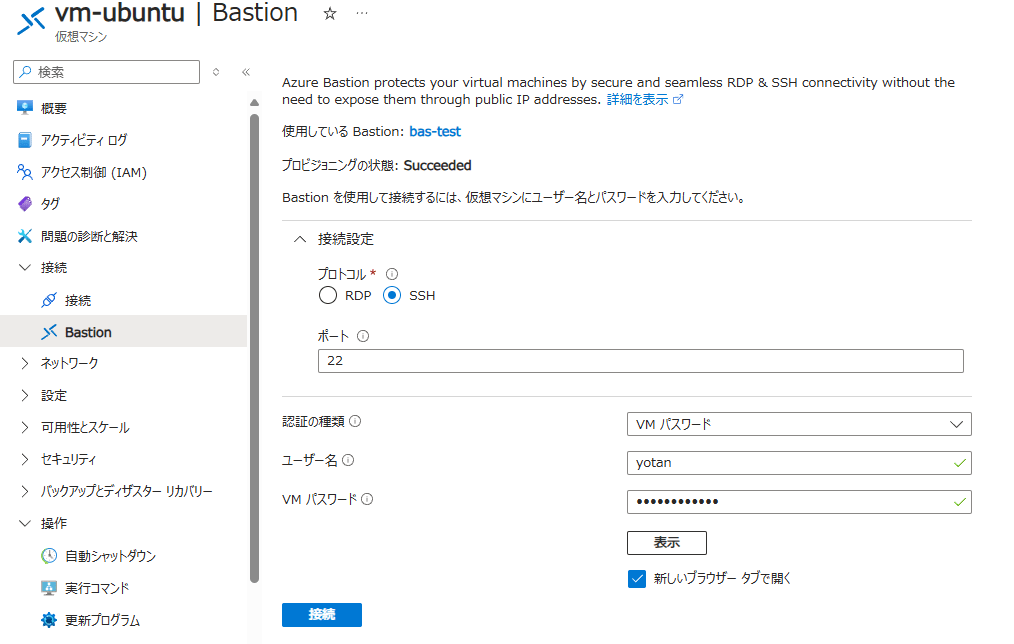1014x644 pixels.
Task: Expand the 設定 group
Action: pyautogui.click(x=25, y=395)
